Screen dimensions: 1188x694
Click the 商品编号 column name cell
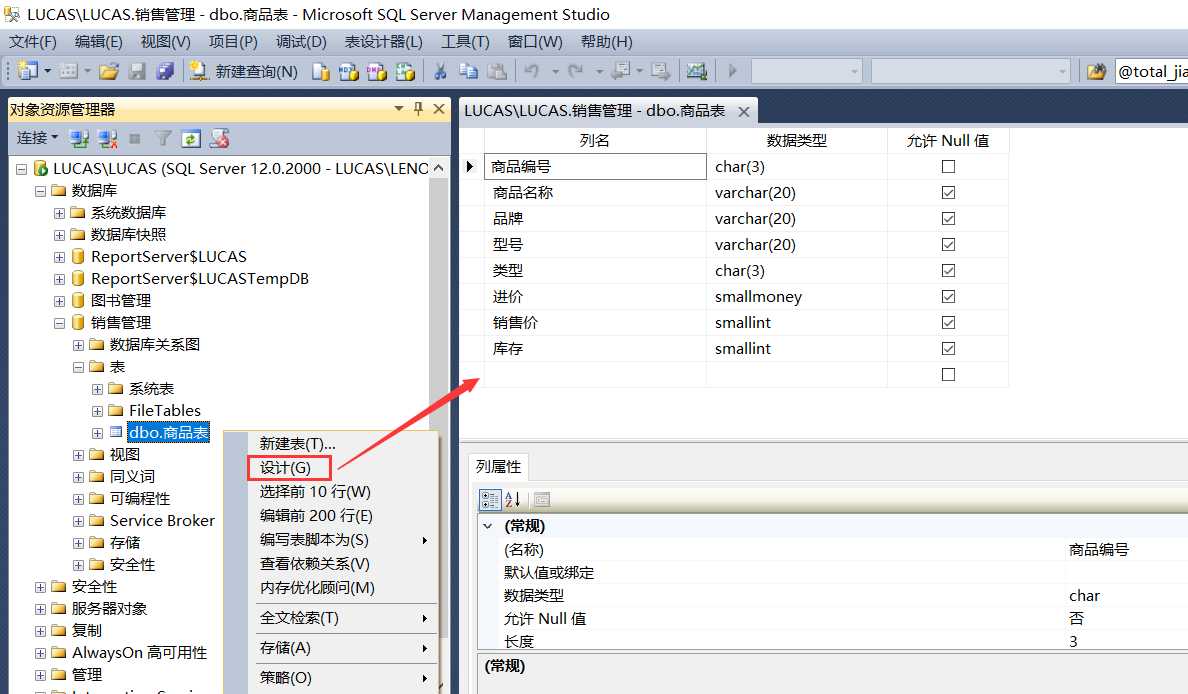tap(596, 167)
